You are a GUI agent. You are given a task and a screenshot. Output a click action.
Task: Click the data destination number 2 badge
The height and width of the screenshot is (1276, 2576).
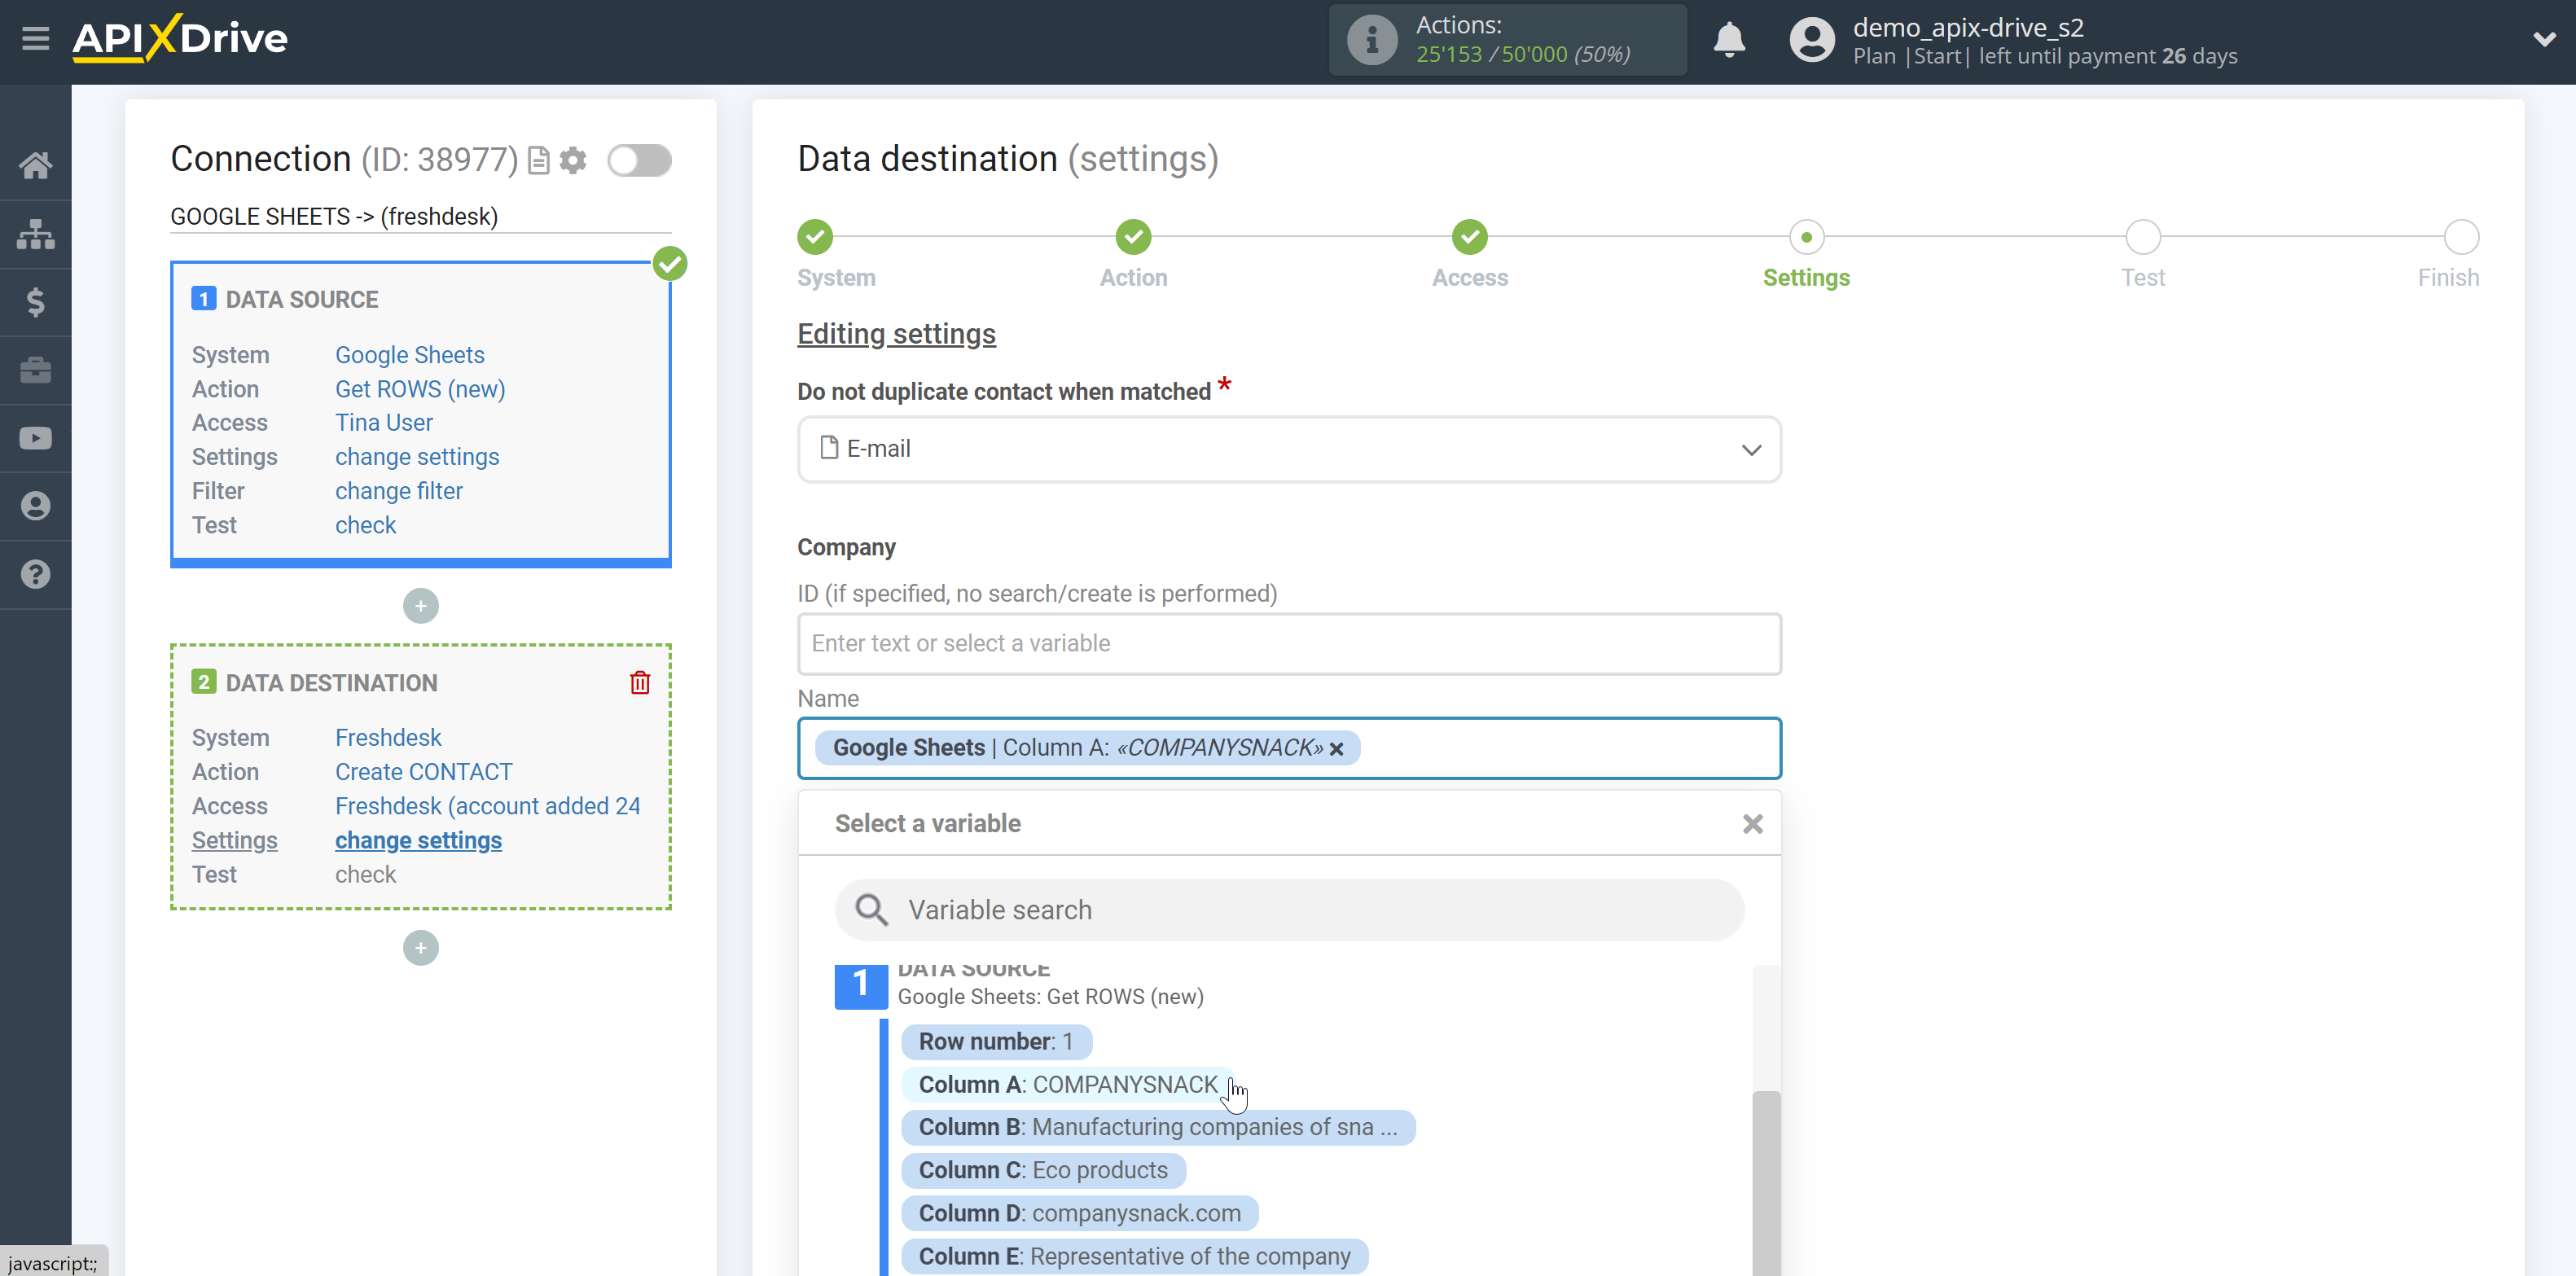tap(204, 682)
